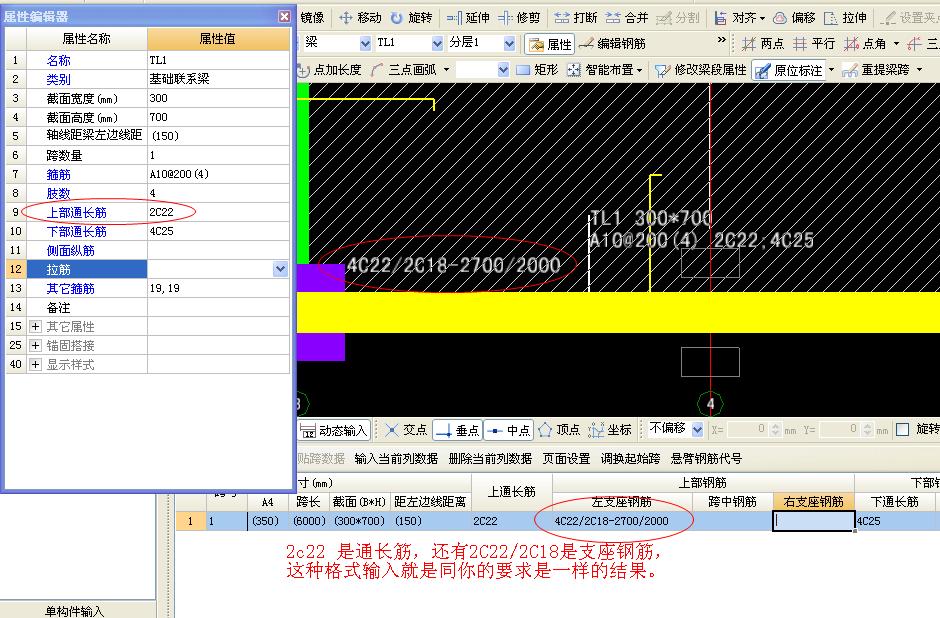This screenshot has width=940, height=618.
Task: Click 输入当前列数据 command
Action: 396,459
